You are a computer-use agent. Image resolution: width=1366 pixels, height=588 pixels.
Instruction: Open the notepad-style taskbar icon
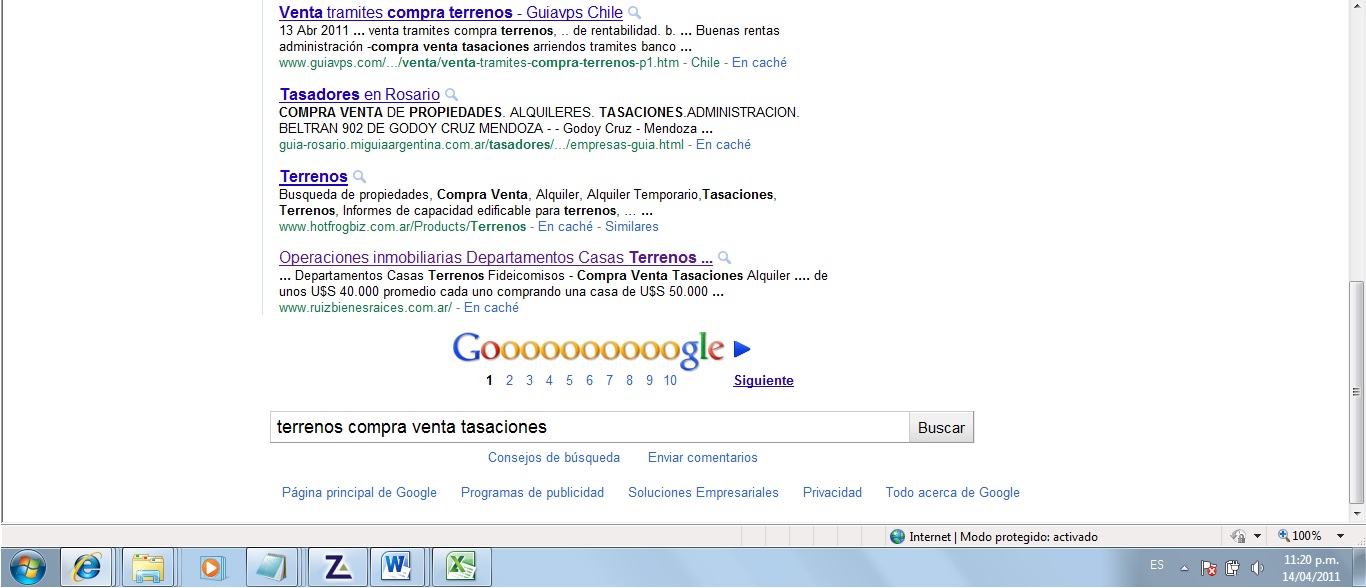pyautogui.click(x=272, y=567)
